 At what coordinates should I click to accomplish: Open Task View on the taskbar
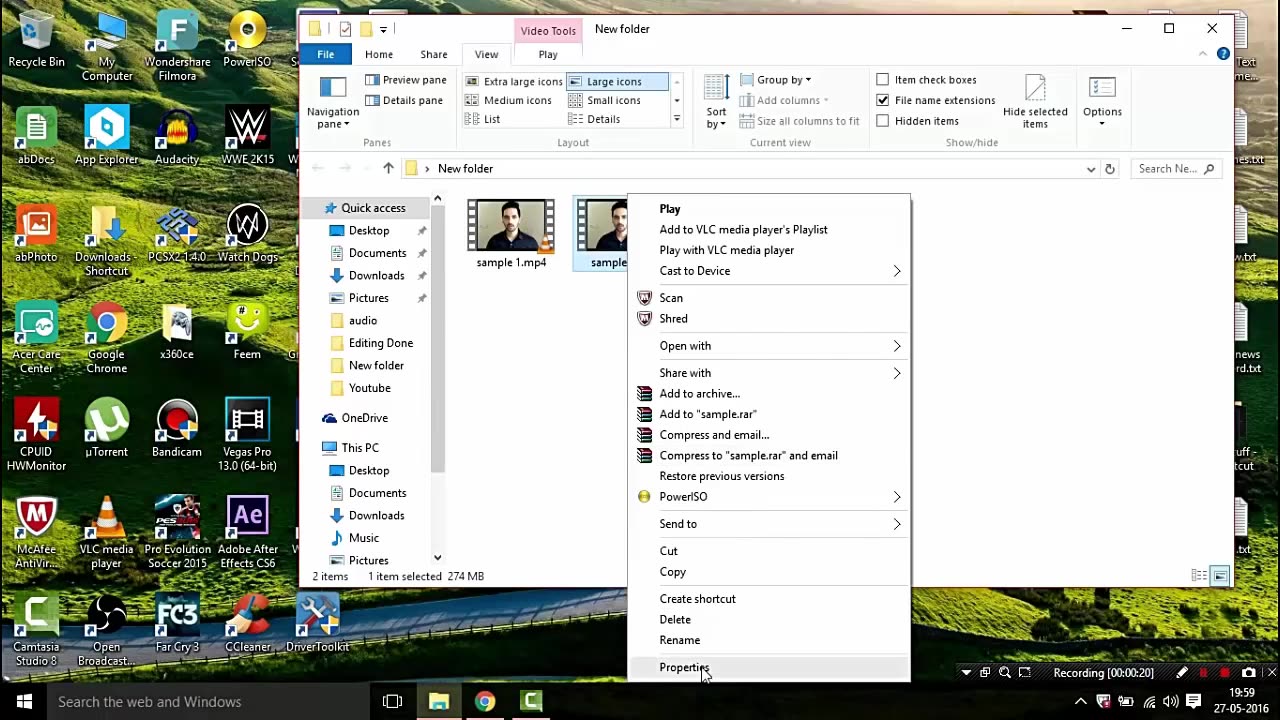(392, 702)
